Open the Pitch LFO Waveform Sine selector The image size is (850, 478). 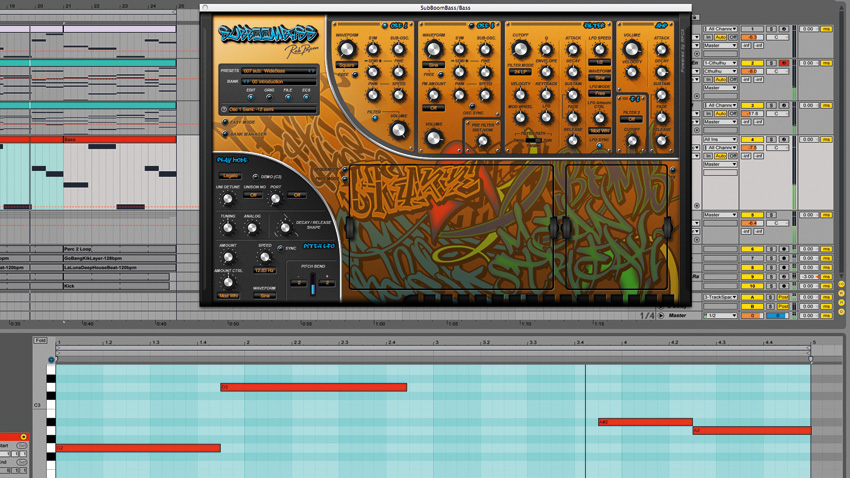coord(265,296)
